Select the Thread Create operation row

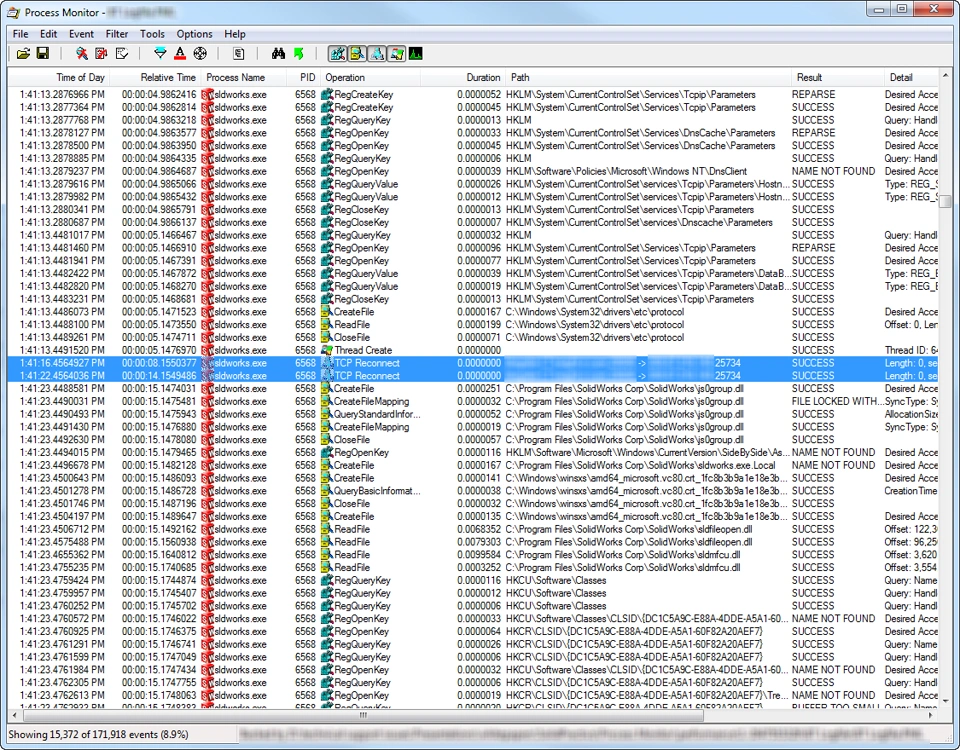(x=473, y=350)
